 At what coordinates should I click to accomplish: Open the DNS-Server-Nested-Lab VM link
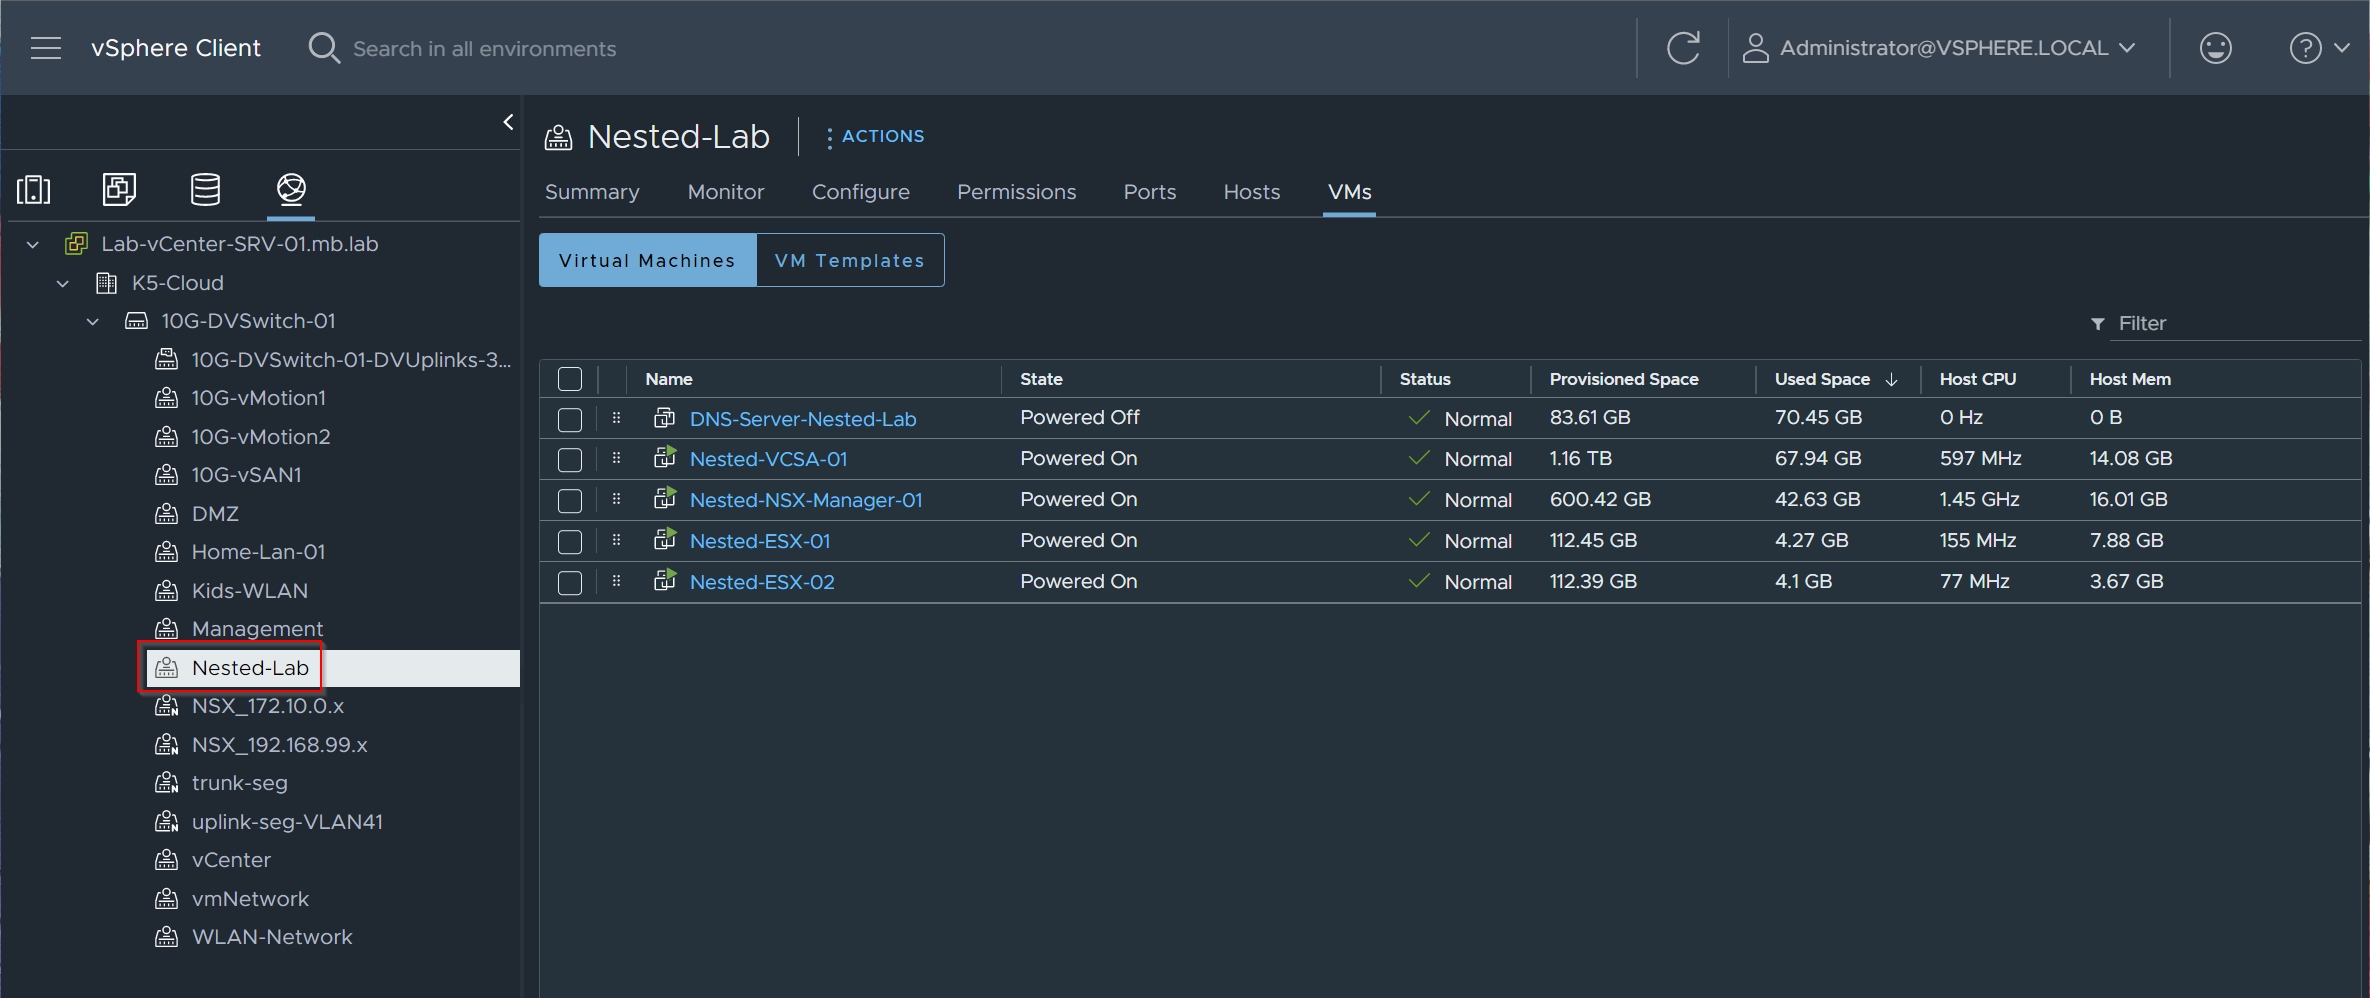click(803, 419)
